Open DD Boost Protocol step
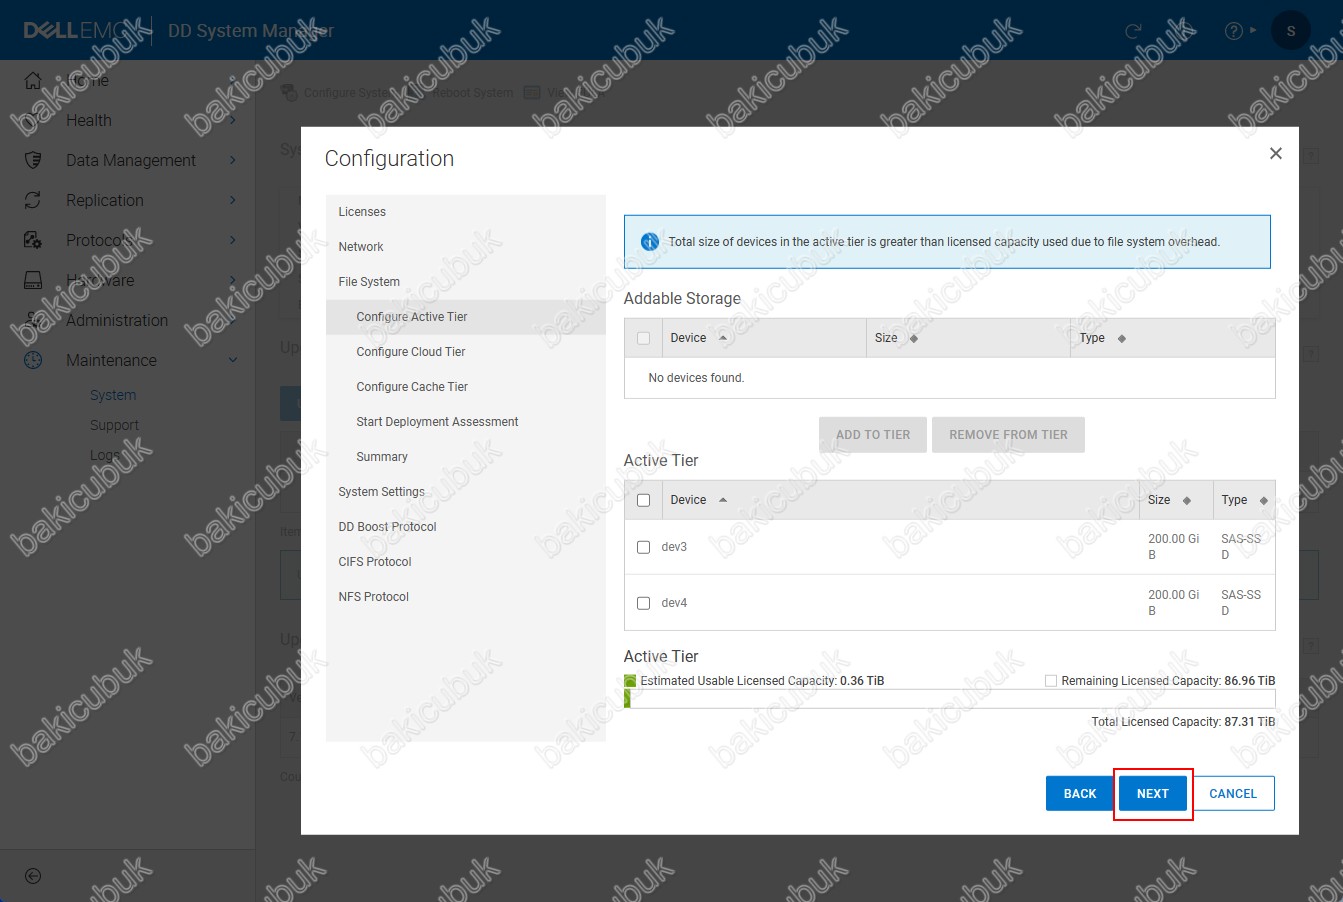 coord(466,527)
